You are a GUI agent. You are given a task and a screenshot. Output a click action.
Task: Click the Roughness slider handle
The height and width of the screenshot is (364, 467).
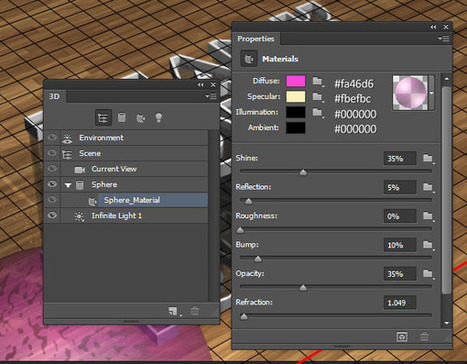[240, 230]
